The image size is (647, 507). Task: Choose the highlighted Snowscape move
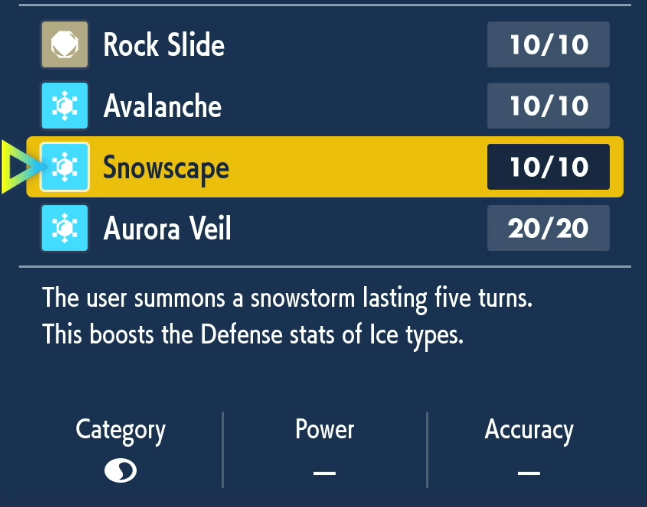[166, 167]
